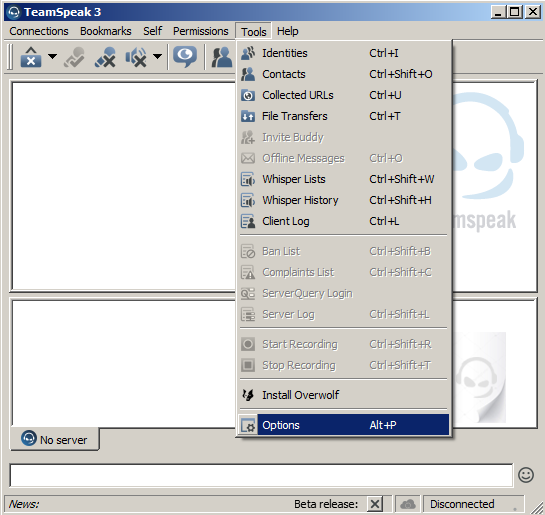Expand the dropdown arrow beside mute speakers
This screenshot has height=515, width=545.
point(157,56)
